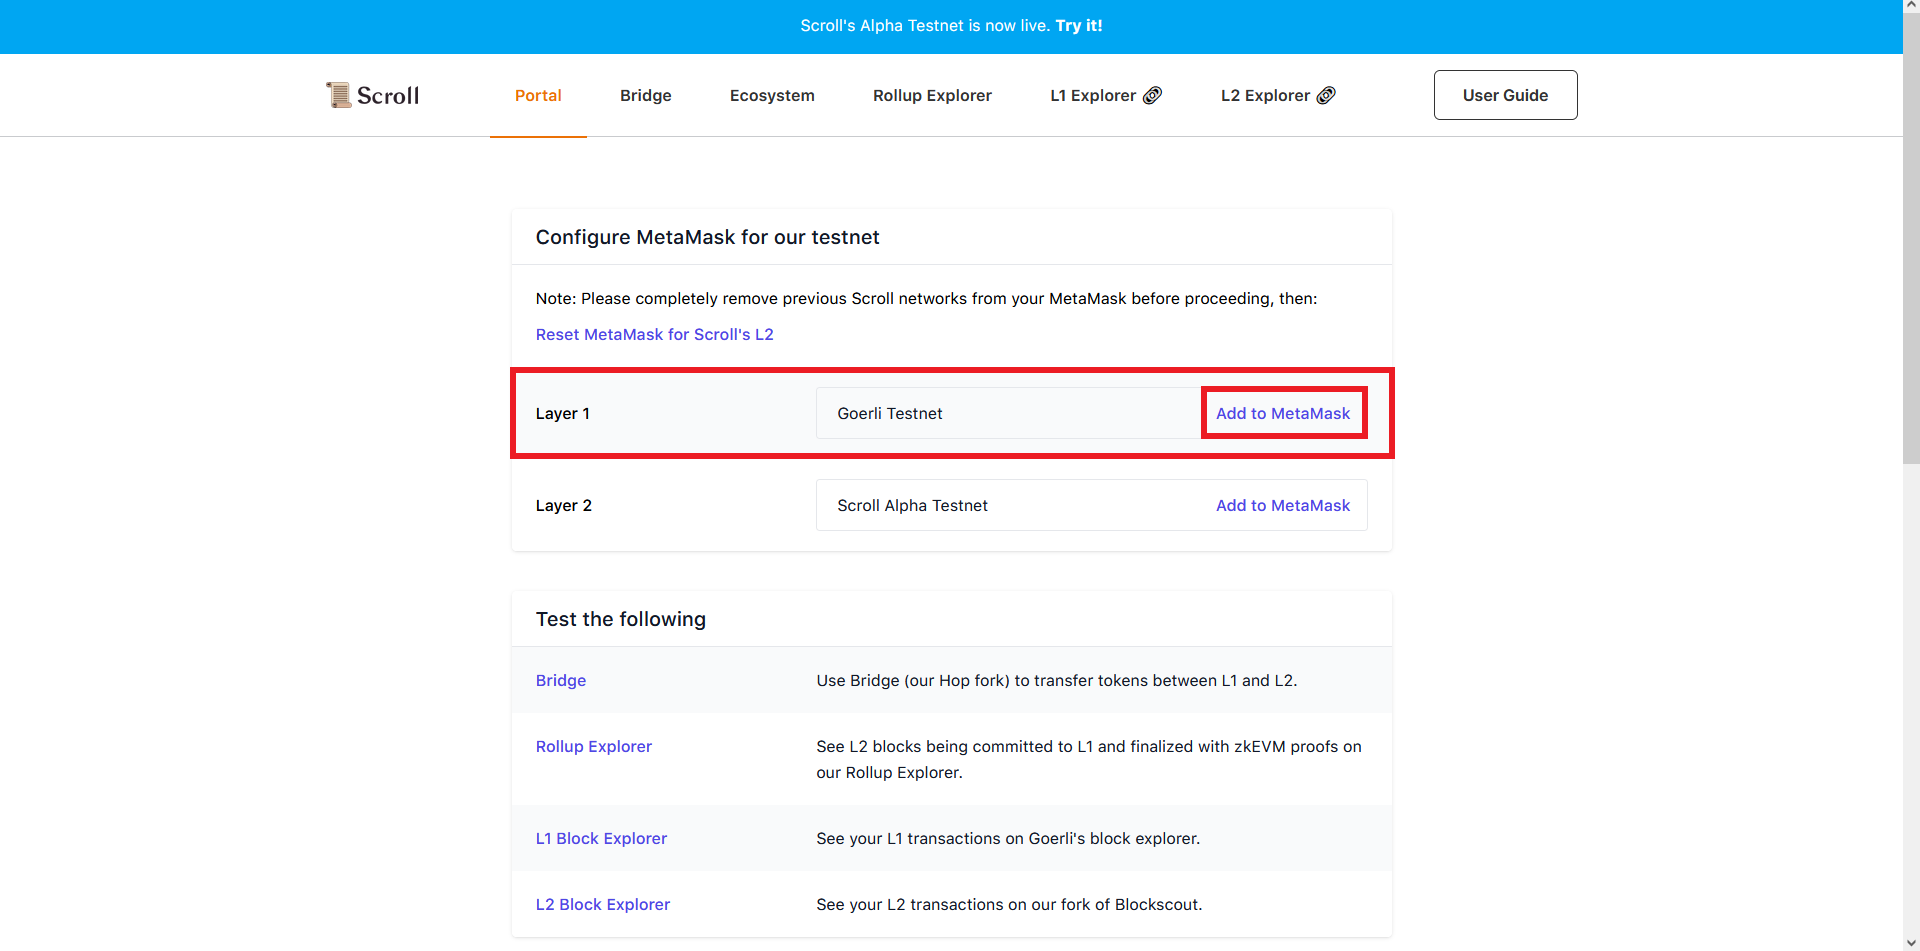Click the L1 Explorer nav text
Viewport: 1920px width, 951px height.
(1093, 96)
